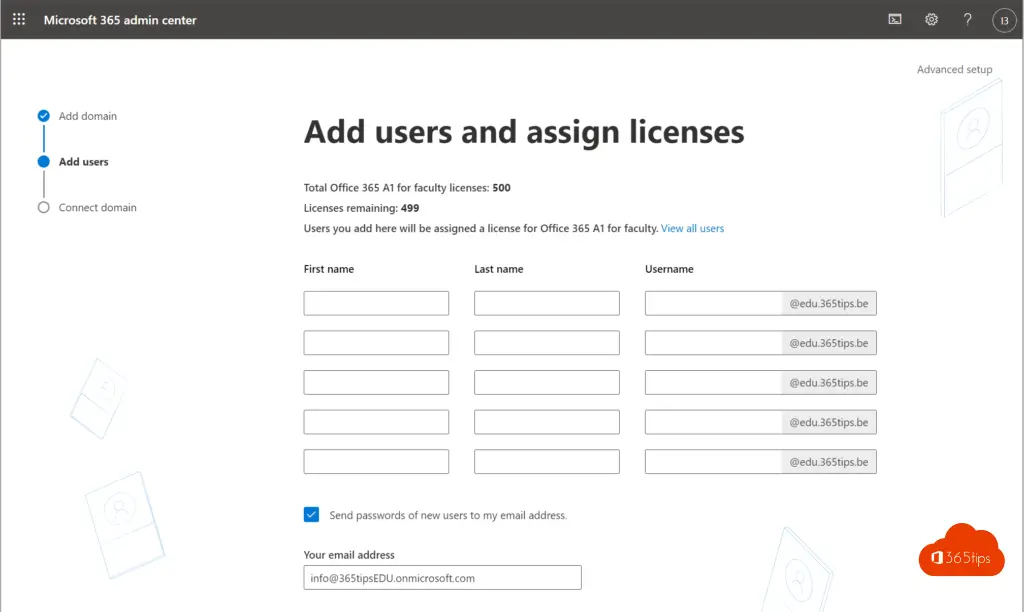Focus the first row First name field

coord(376,303)
